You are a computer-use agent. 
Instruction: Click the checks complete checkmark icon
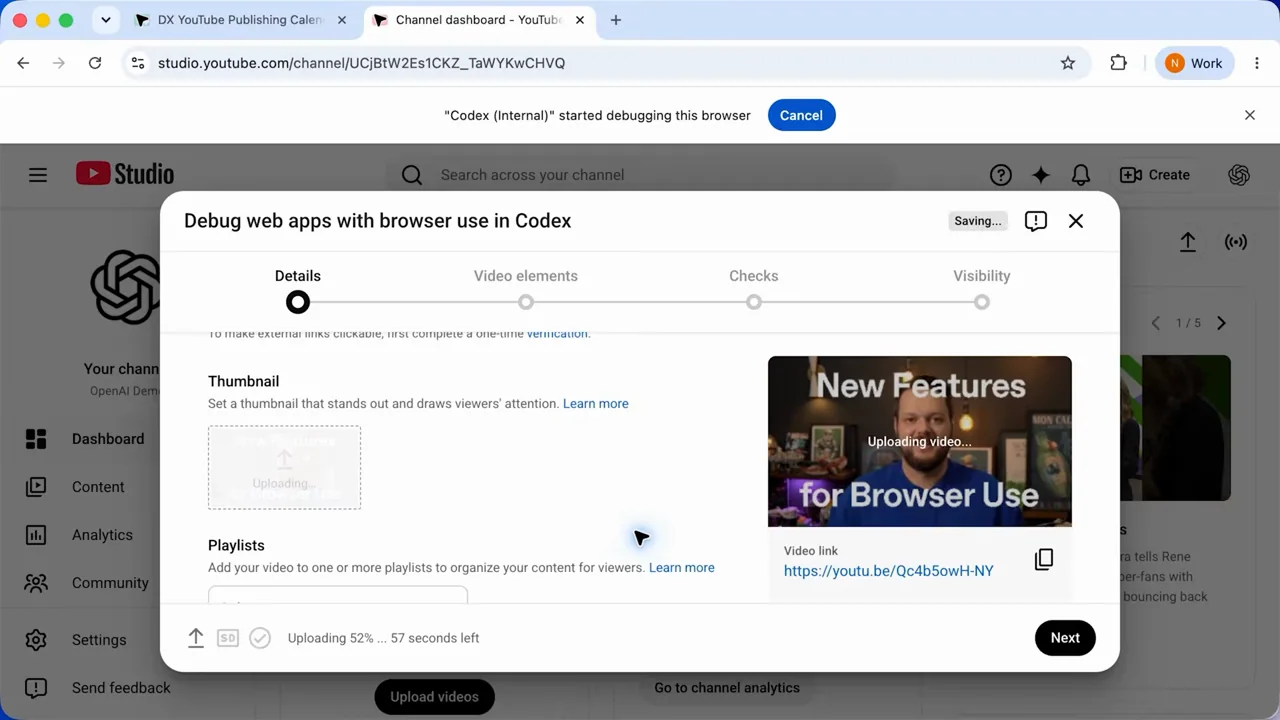point(260,638)
